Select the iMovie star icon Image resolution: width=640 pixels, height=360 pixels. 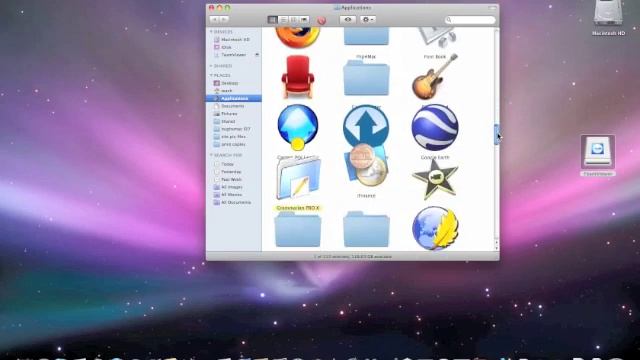point(435,179)
